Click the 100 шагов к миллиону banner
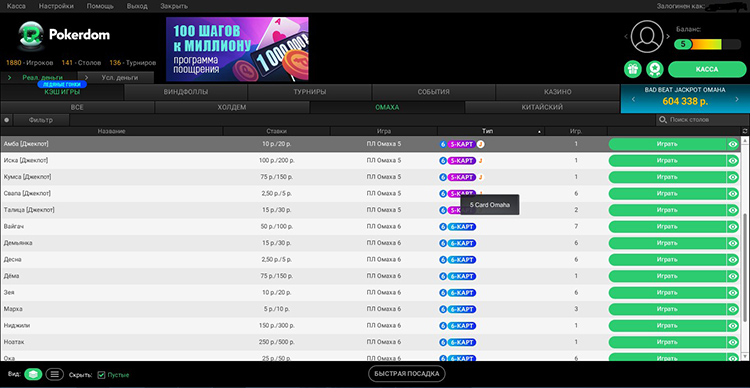Viewport: 750px width, 388px height. [x=237, y=49]
